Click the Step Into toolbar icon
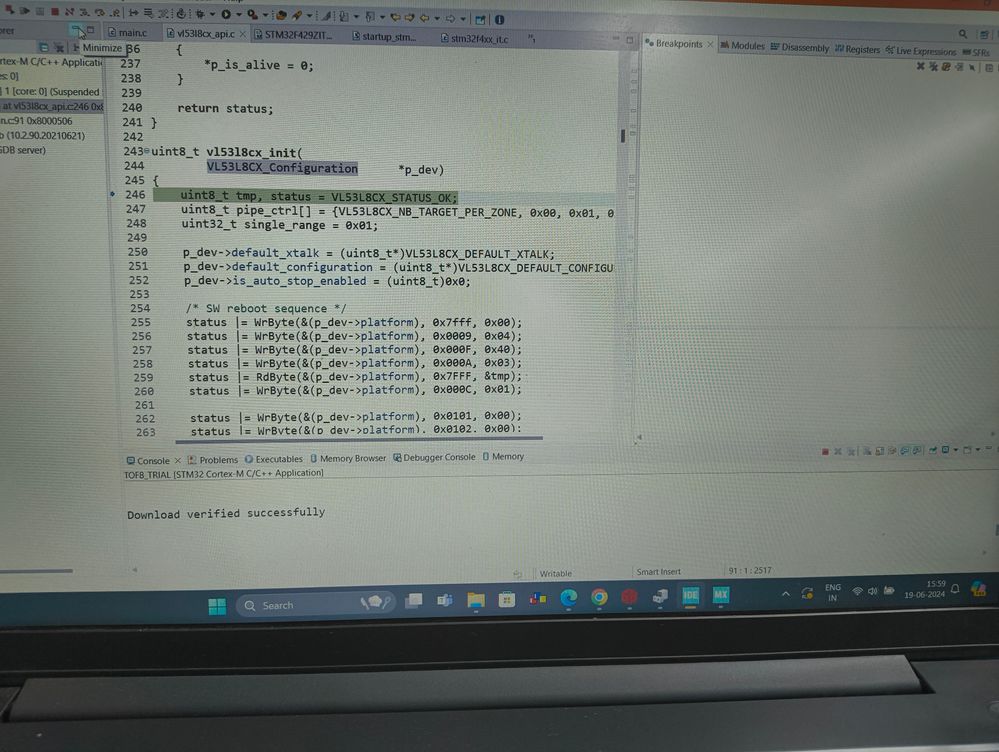999x752 pixels. (85, 12)
